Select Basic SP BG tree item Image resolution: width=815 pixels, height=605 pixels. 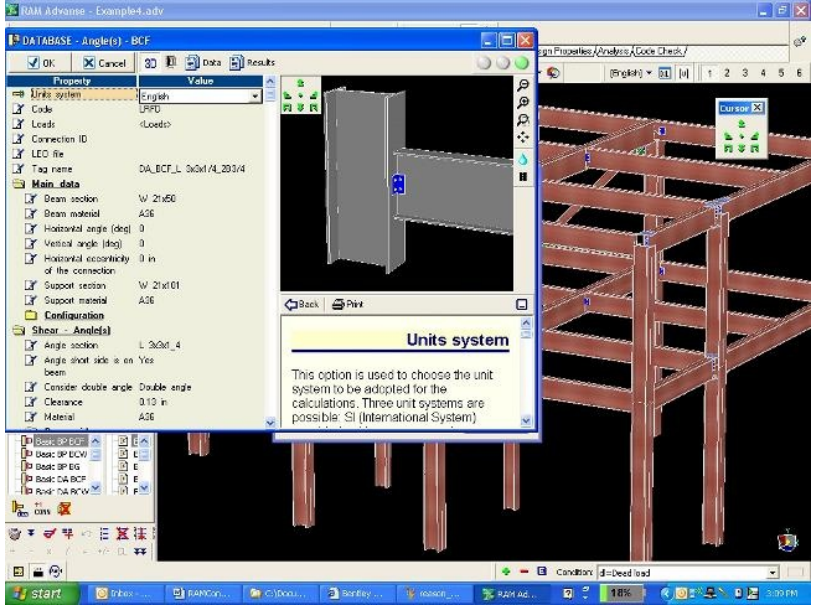58,467
